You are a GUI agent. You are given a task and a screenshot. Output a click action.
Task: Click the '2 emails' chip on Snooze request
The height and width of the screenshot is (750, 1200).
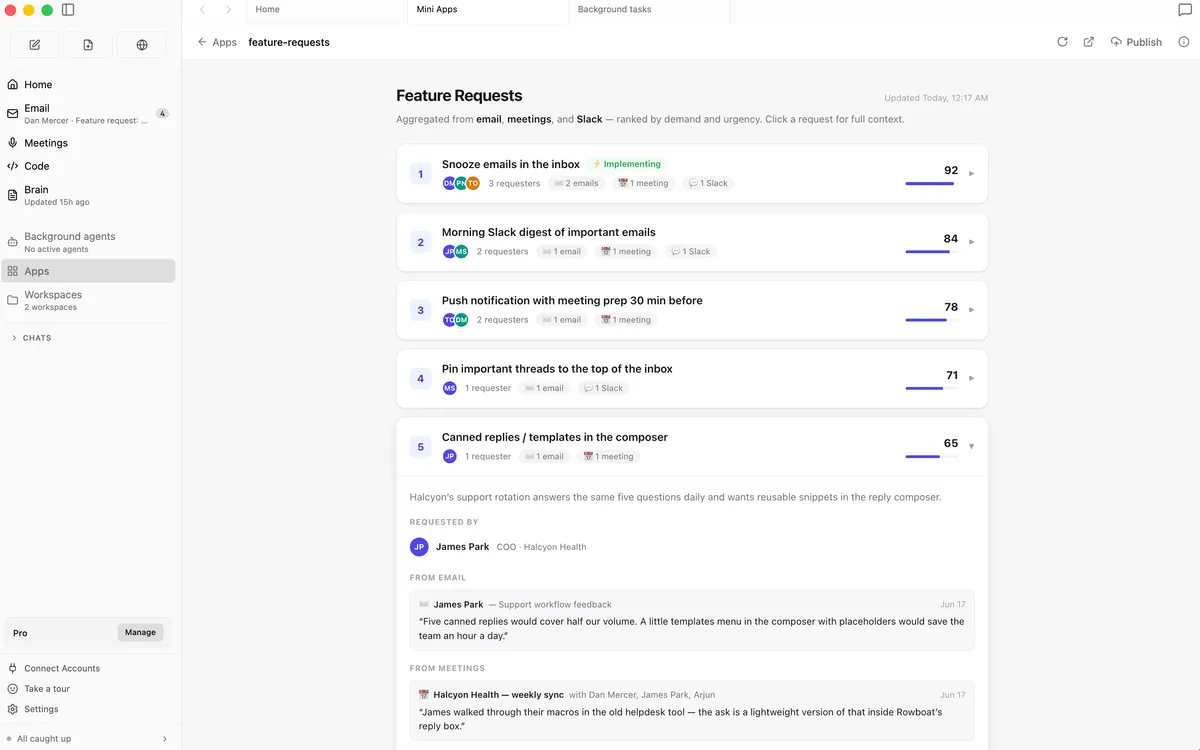point(576,183)
